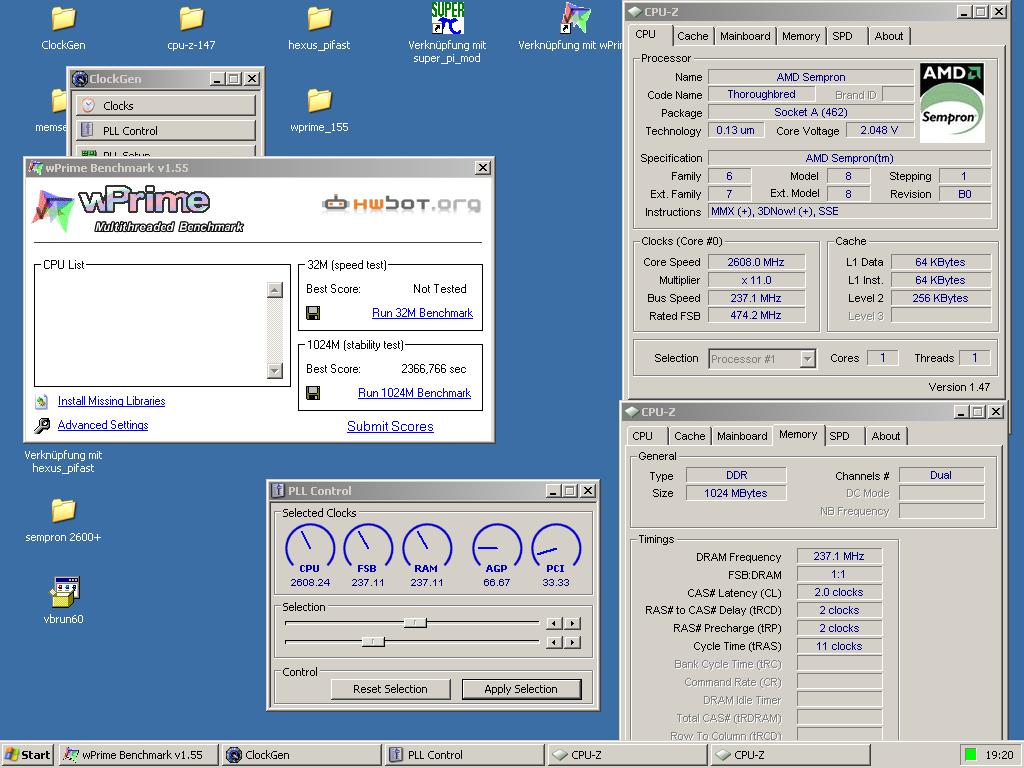Open the Windows Start menu
Image resolution: width=1024 pixels, height=768 pixels.
(x=28, y=755)
